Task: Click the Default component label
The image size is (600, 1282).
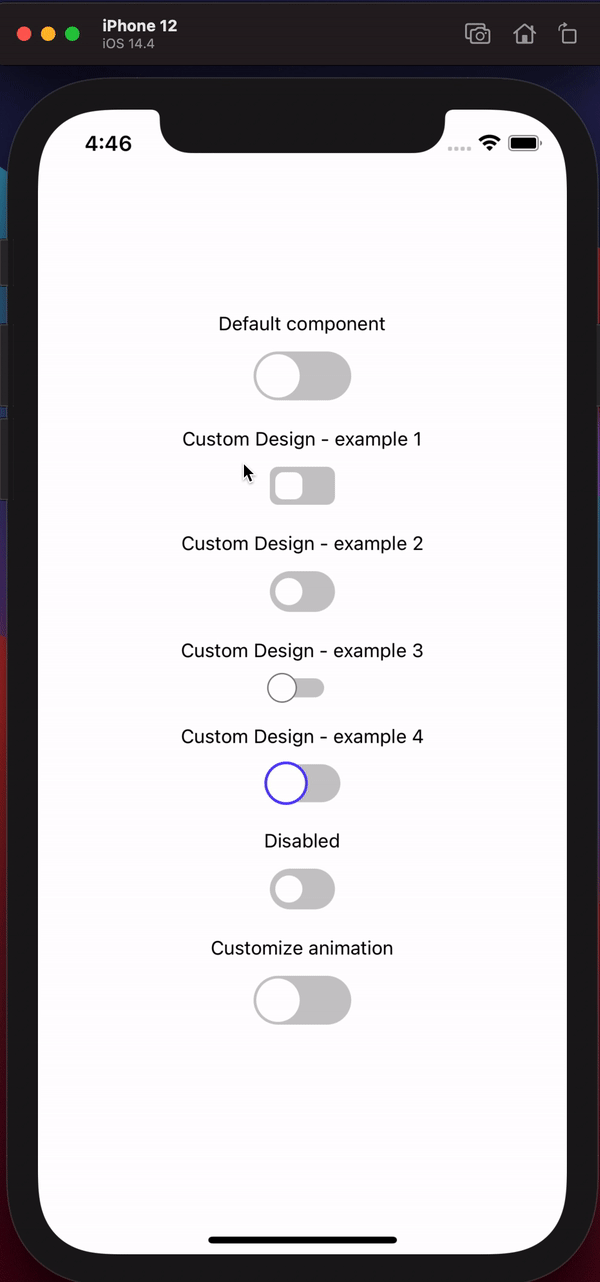Action: [302, 324]
